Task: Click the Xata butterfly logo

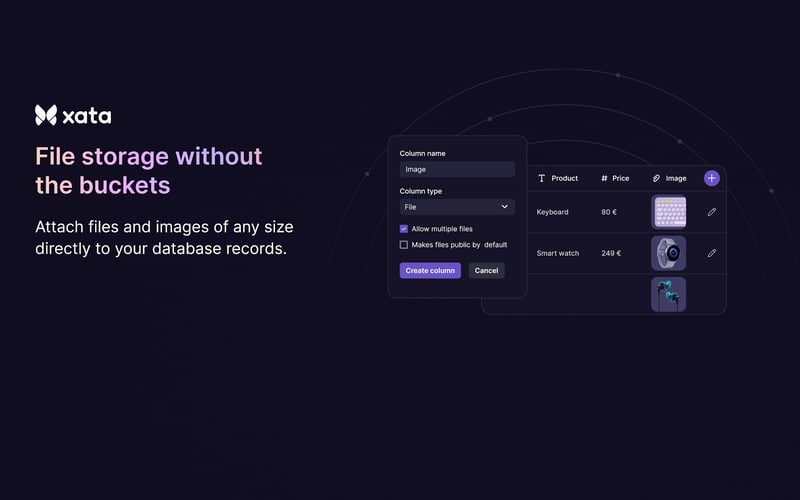Action: coord(46,115)
